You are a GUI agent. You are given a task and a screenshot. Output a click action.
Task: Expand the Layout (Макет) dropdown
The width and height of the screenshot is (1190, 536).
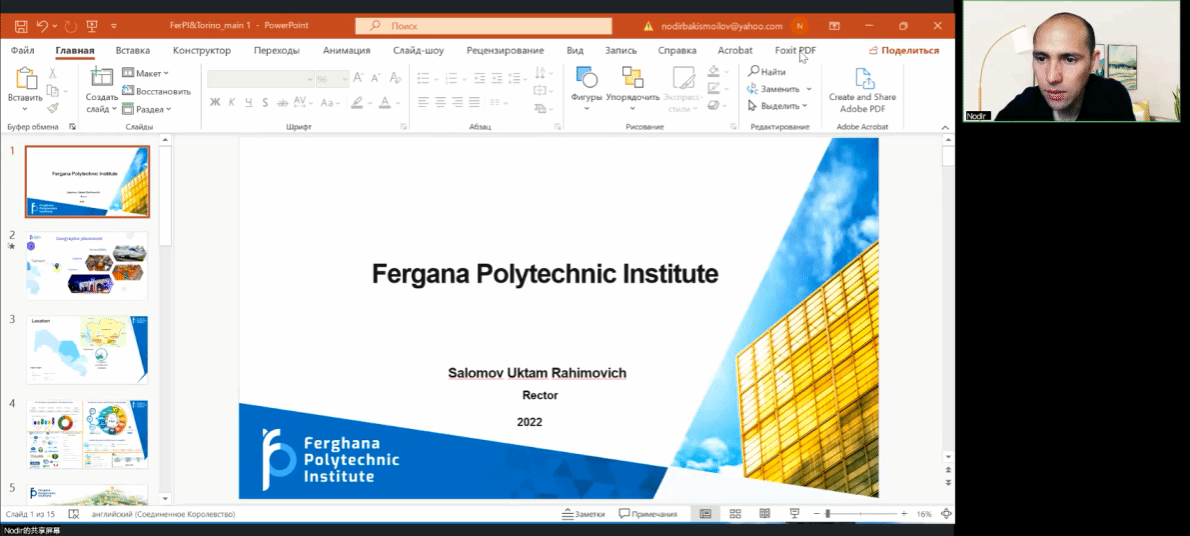146,73
